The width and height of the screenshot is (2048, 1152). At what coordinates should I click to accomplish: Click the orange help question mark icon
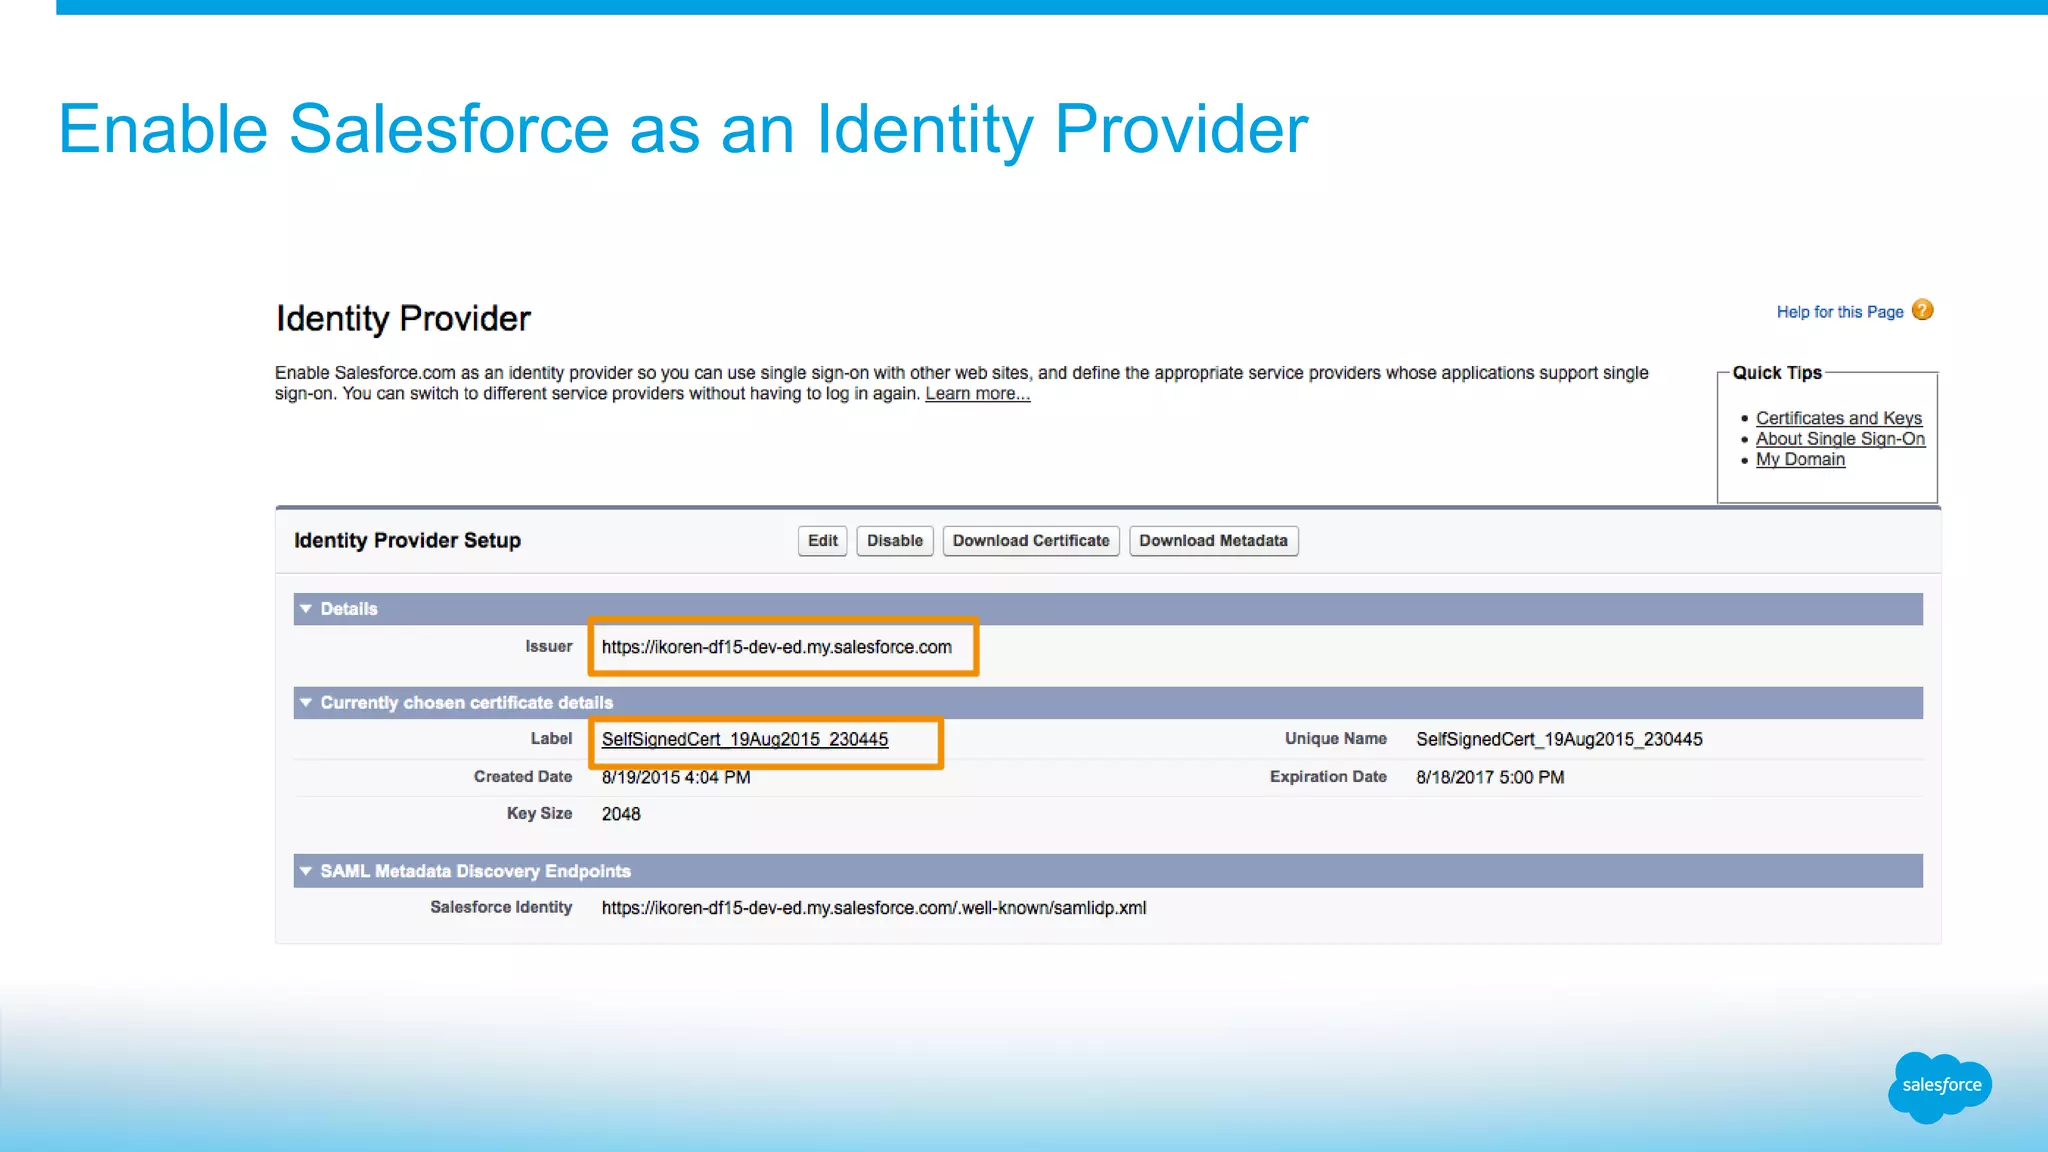(1922, 310)
